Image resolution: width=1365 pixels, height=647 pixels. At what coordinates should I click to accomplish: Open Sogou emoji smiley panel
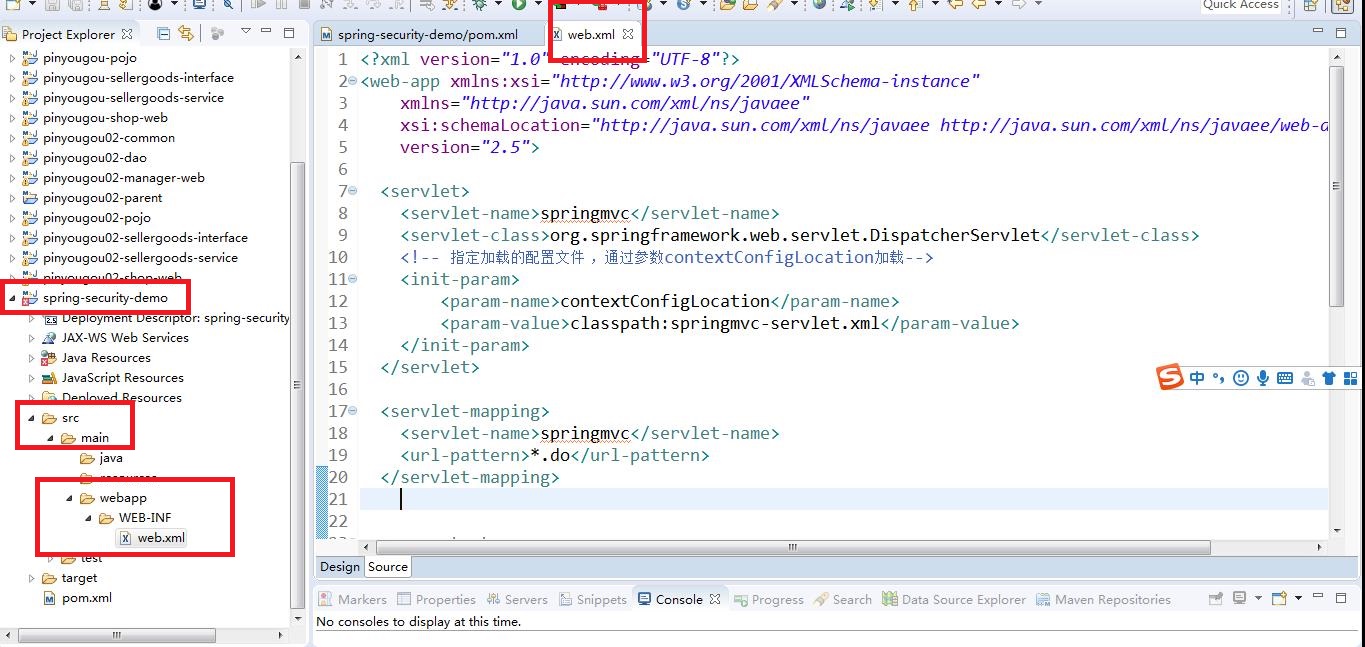click(x=1241, y=378)
